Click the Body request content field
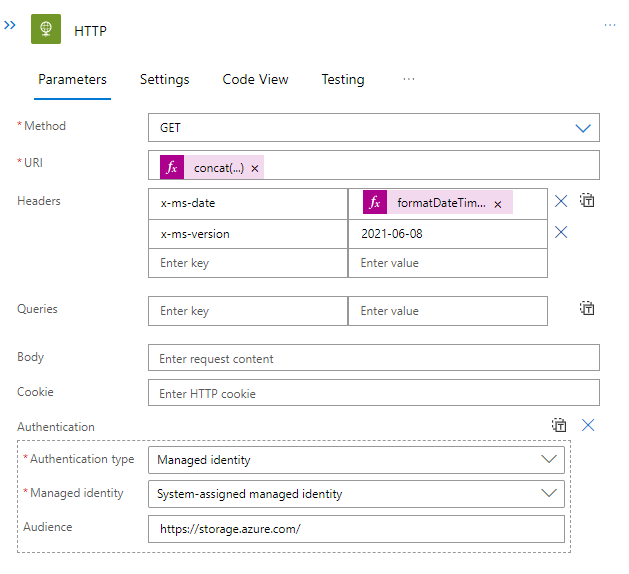Viewport: 629px width, 574px height. (x=373, y=359)
